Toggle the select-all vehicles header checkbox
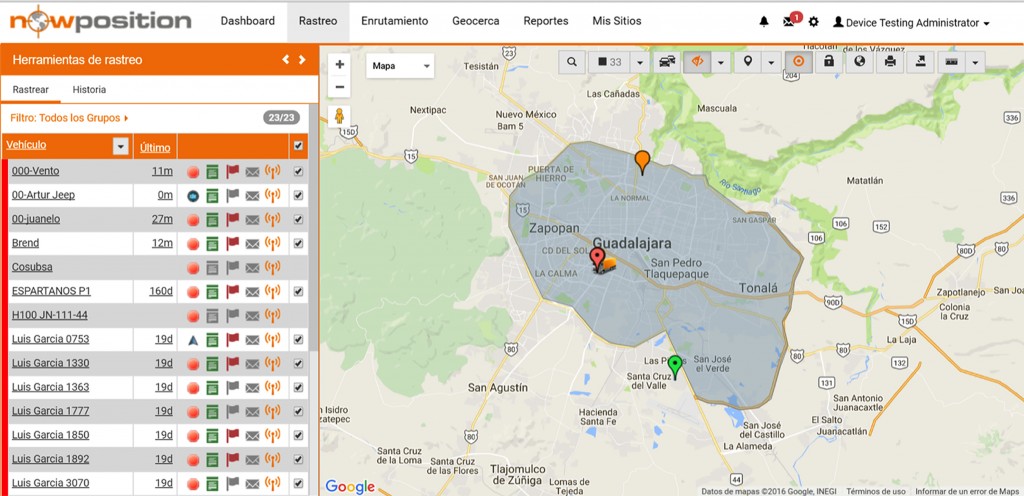Screen dimensions: 1024x496 [x=298, y=146]
